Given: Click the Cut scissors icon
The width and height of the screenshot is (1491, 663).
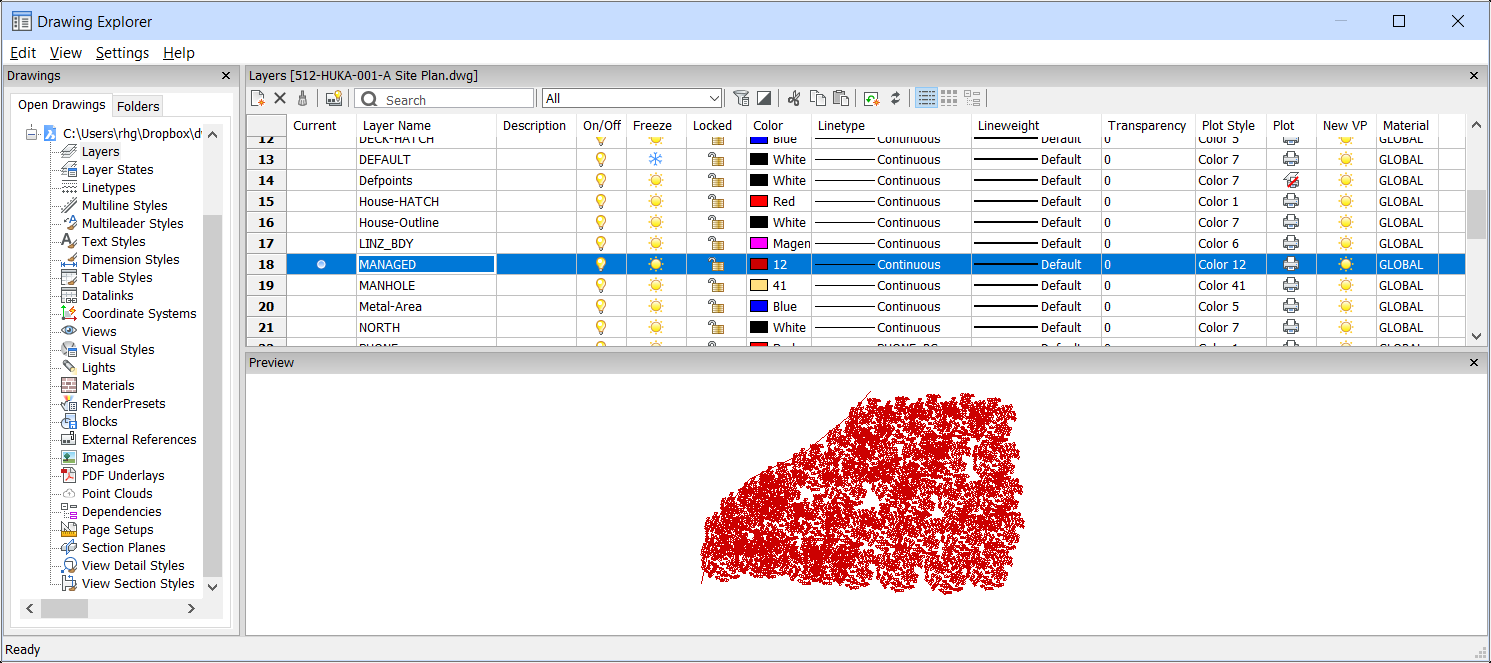Looking at the screenshot, I should [794, 98].
